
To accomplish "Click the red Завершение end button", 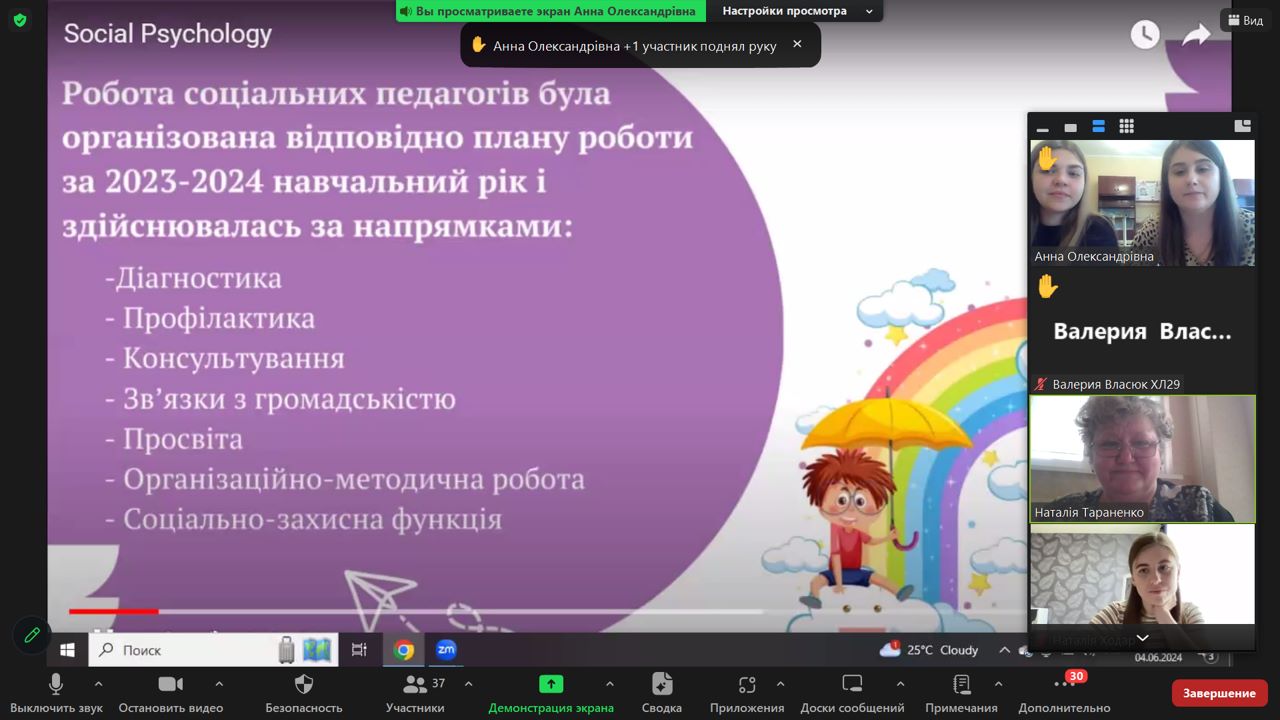I will (x=1219, y=693).
